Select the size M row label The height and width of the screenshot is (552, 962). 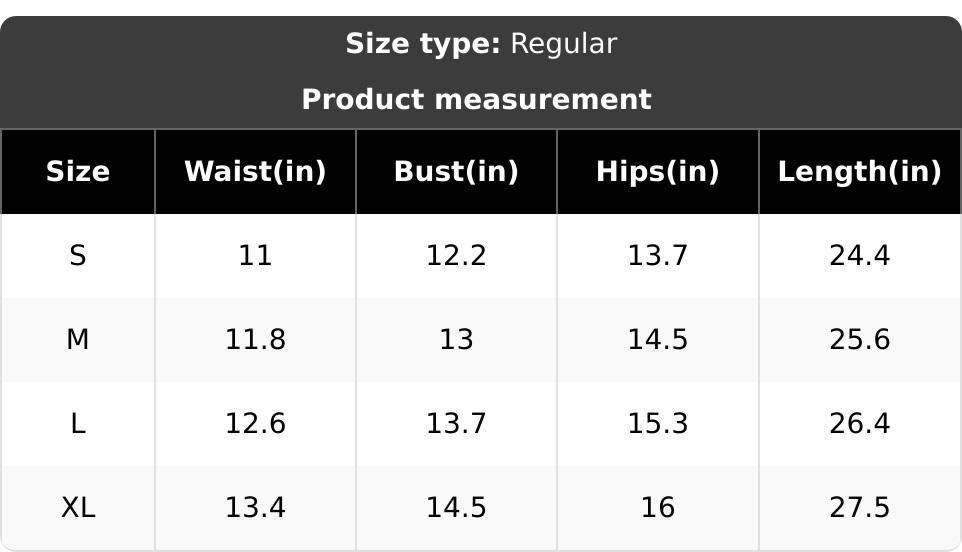tap(78, 340)
